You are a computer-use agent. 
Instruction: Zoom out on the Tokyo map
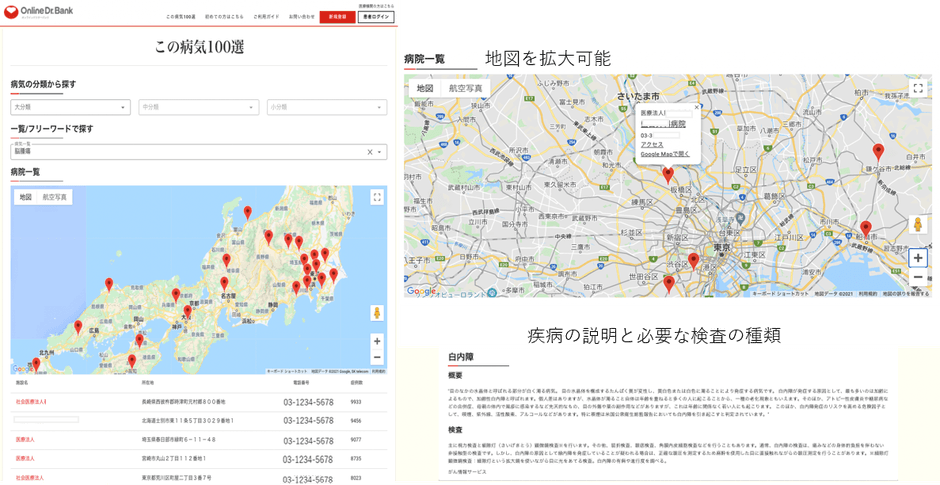(x=918, y=279)
